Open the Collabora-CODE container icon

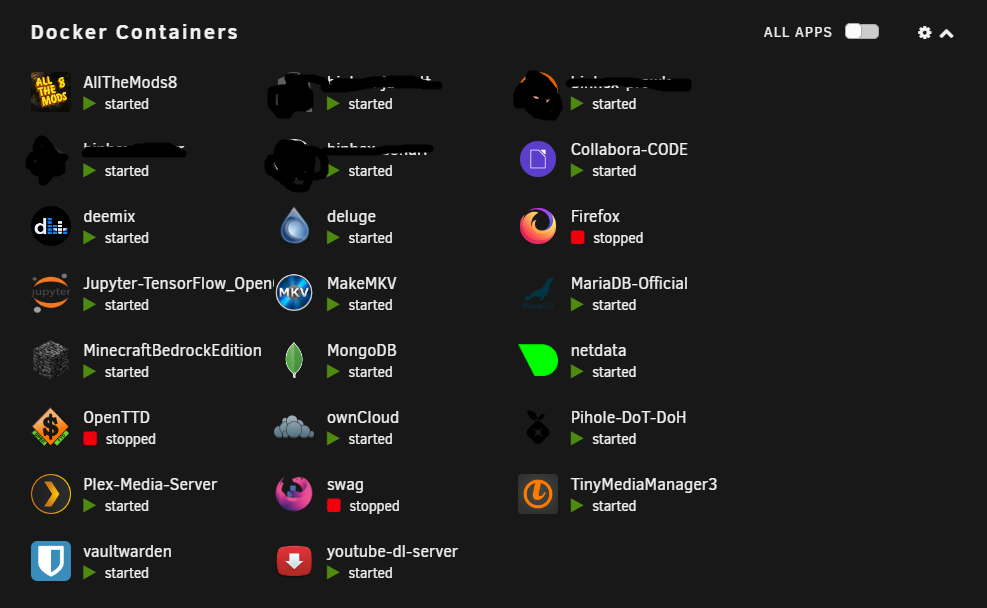coord(538,159)
